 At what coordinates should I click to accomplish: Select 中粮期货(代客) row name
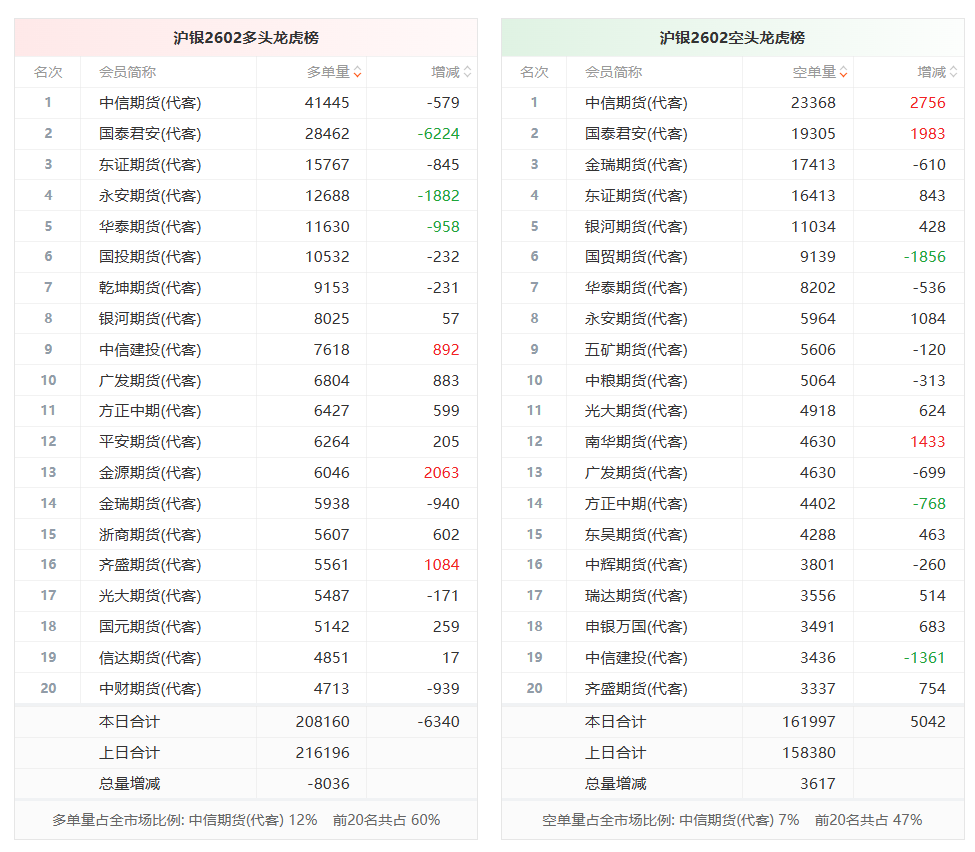pos(636,381)
